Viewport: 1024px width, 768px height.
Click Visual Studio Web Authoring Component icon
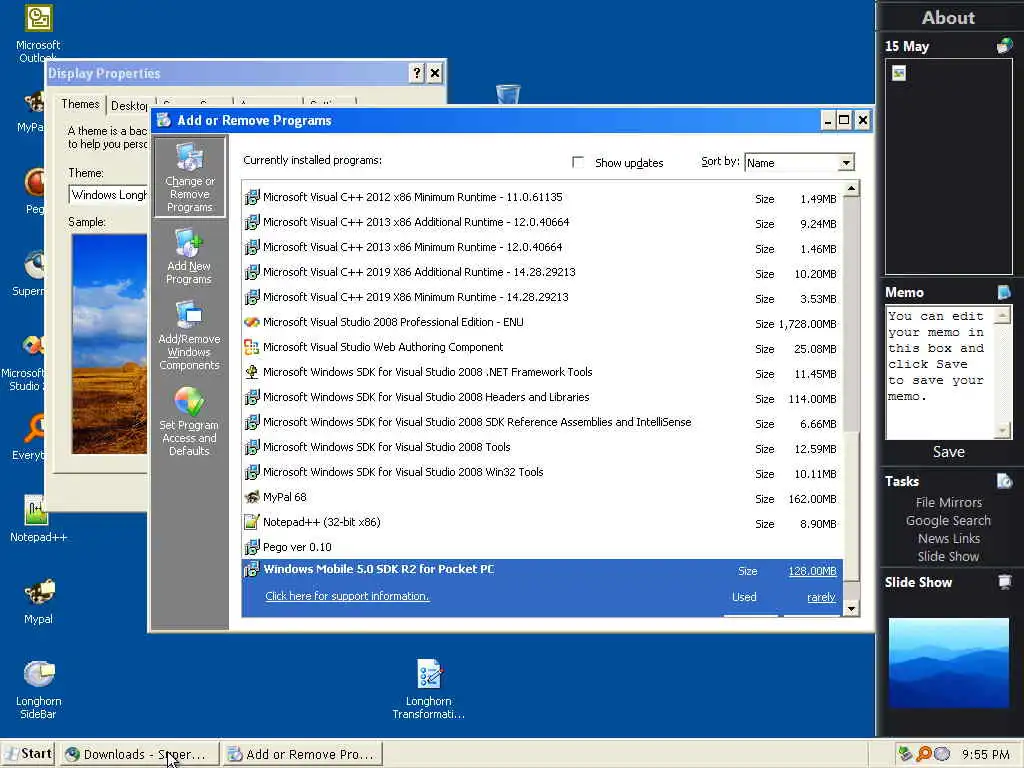coord(251,347)
